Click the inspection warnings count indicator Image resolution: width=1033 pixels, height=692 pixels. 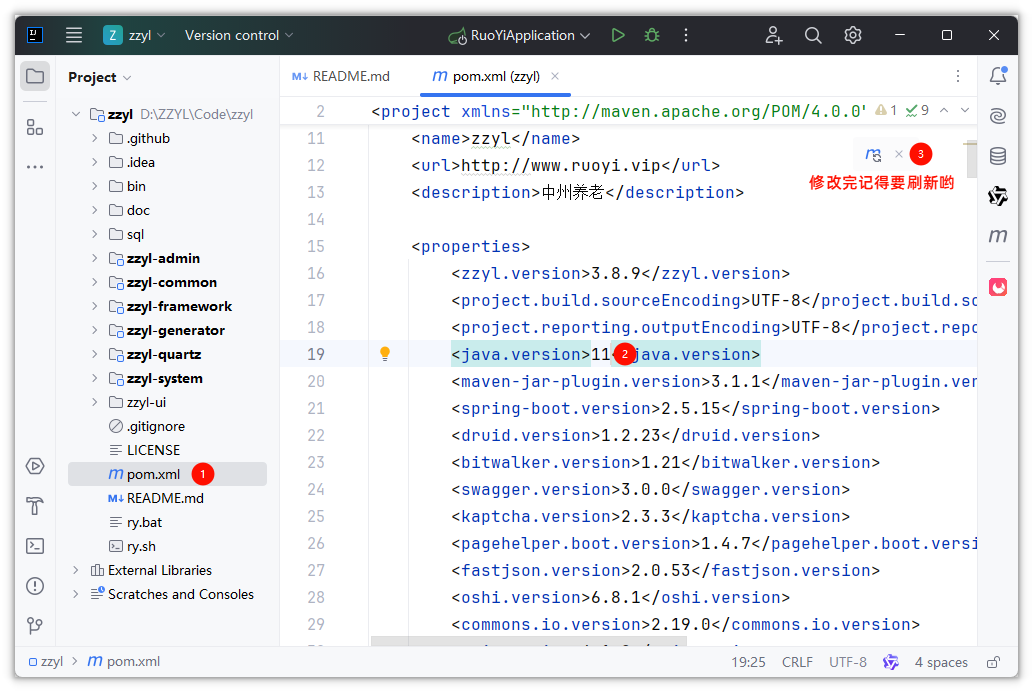pos(885,111)
